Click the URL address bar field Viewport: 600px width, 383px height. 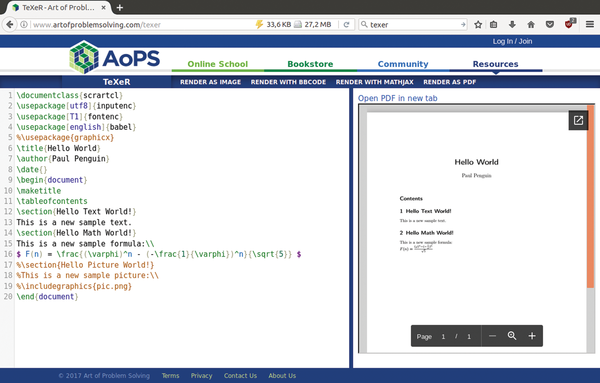click(x=142, y=24)
